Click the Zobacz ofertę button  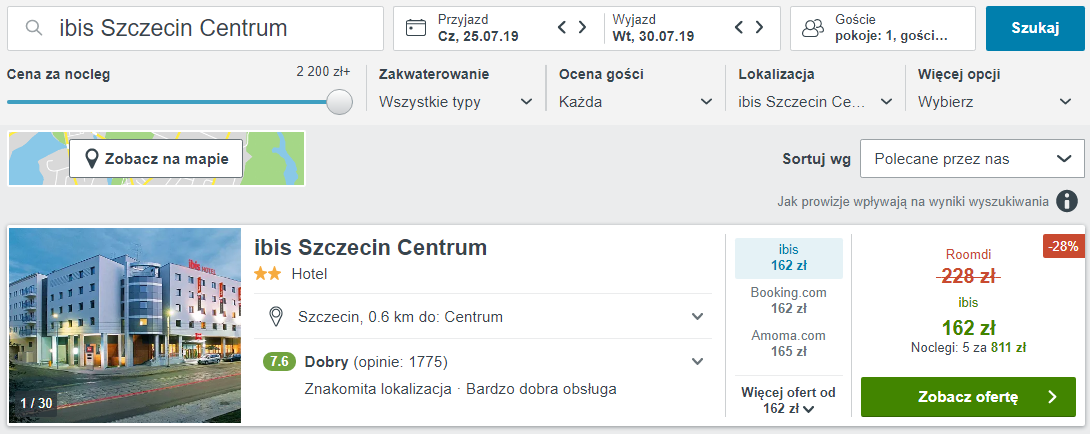click(x=968, y=397)
